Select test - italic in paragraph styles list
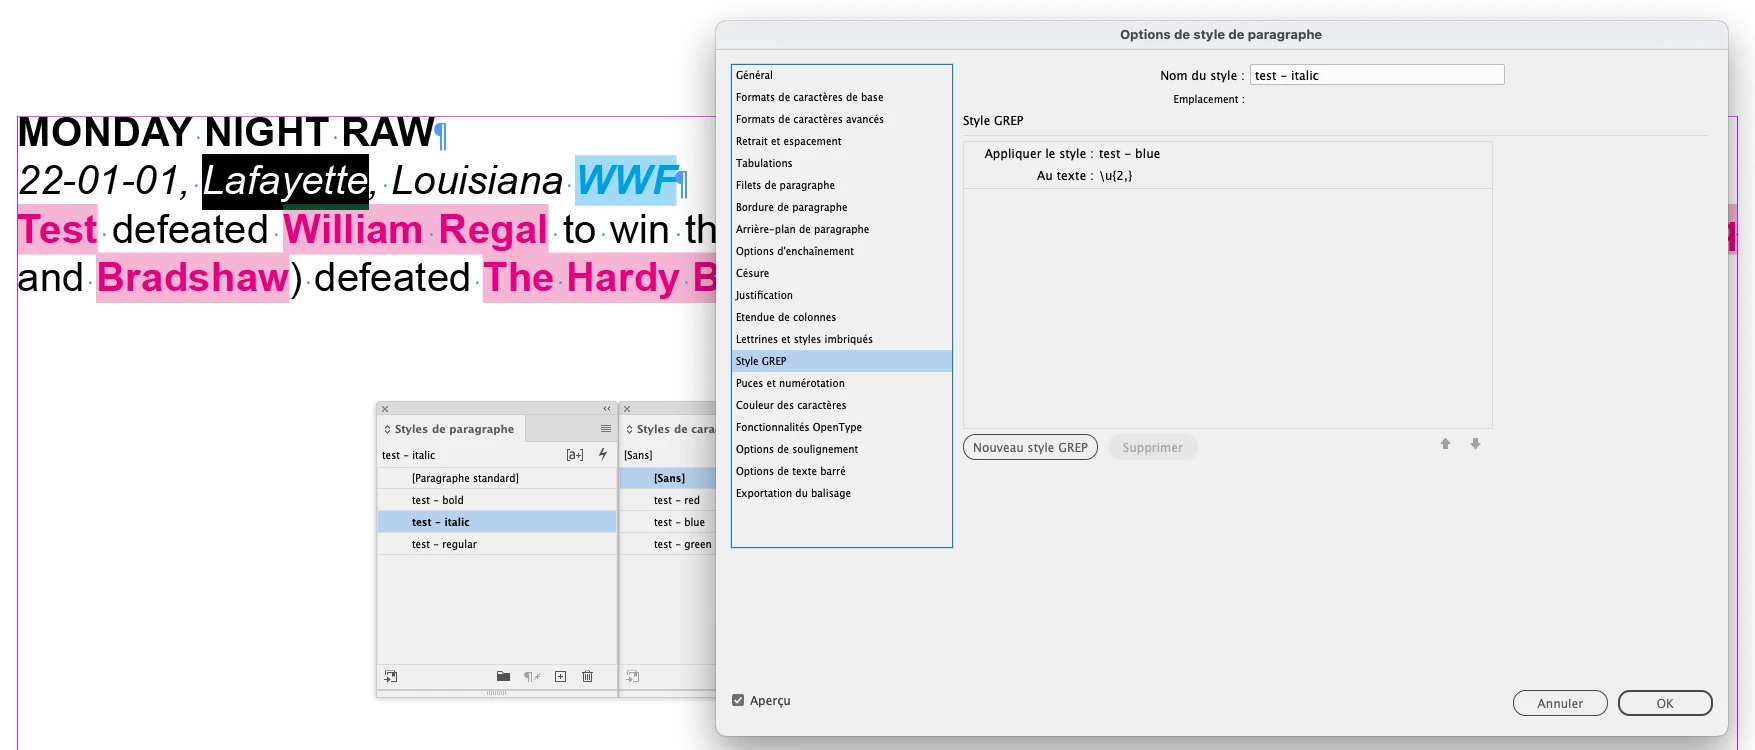 tap(497, 522)
